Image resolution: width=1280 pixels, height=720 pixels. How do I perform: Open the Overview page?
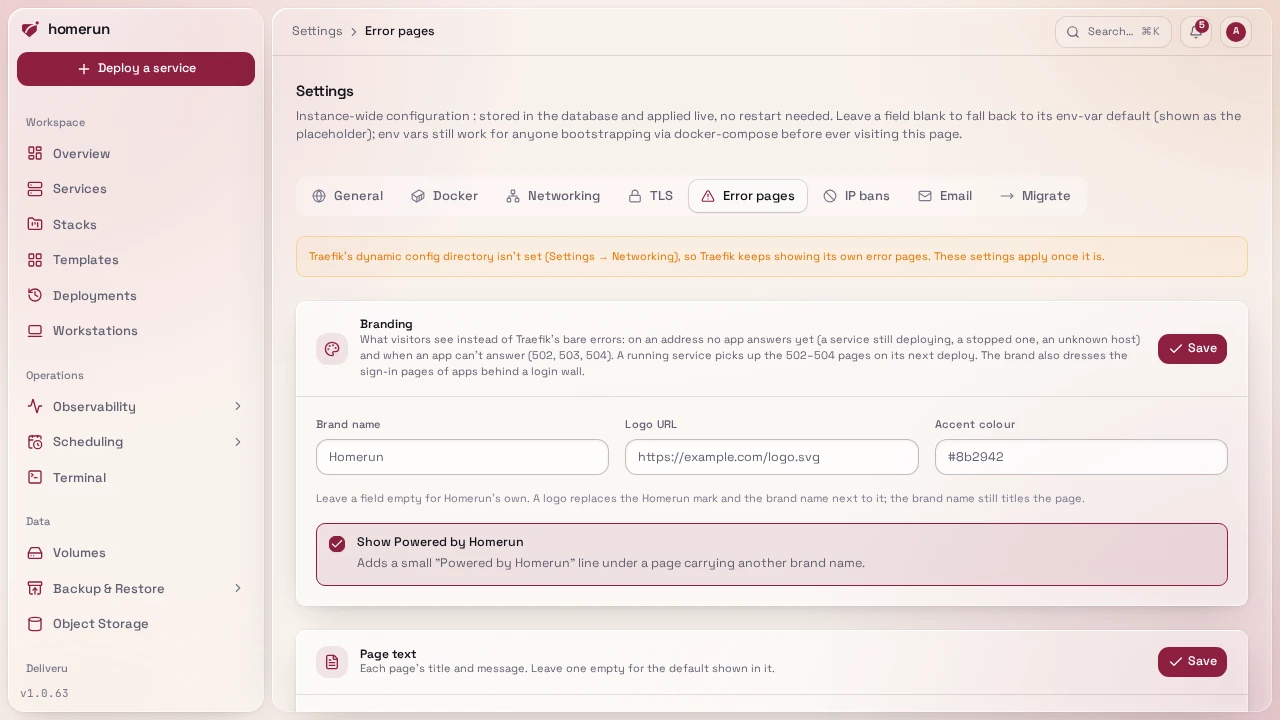[x=136, y=153]
